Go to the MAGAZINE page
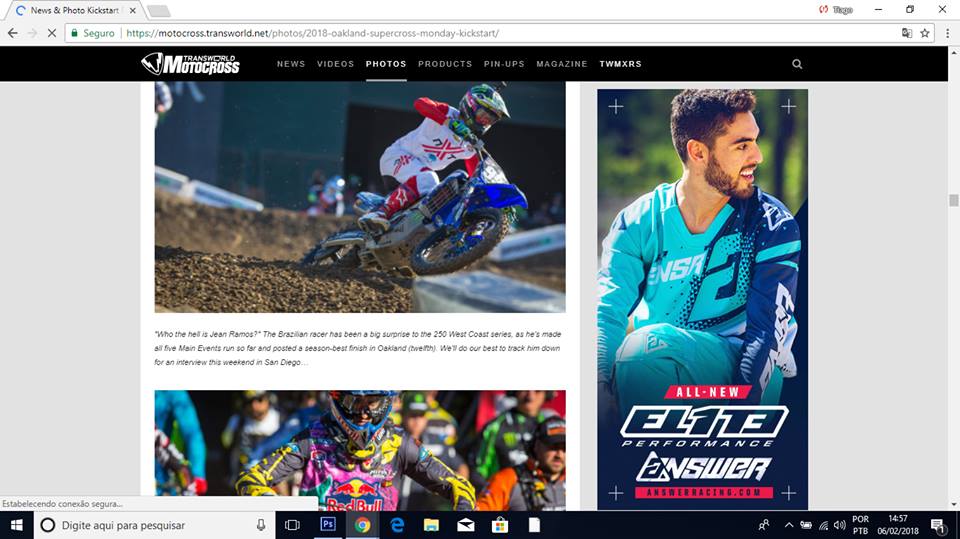Image resolution: width=960 pixels, height=539 pixels. [x=562, y=64]
